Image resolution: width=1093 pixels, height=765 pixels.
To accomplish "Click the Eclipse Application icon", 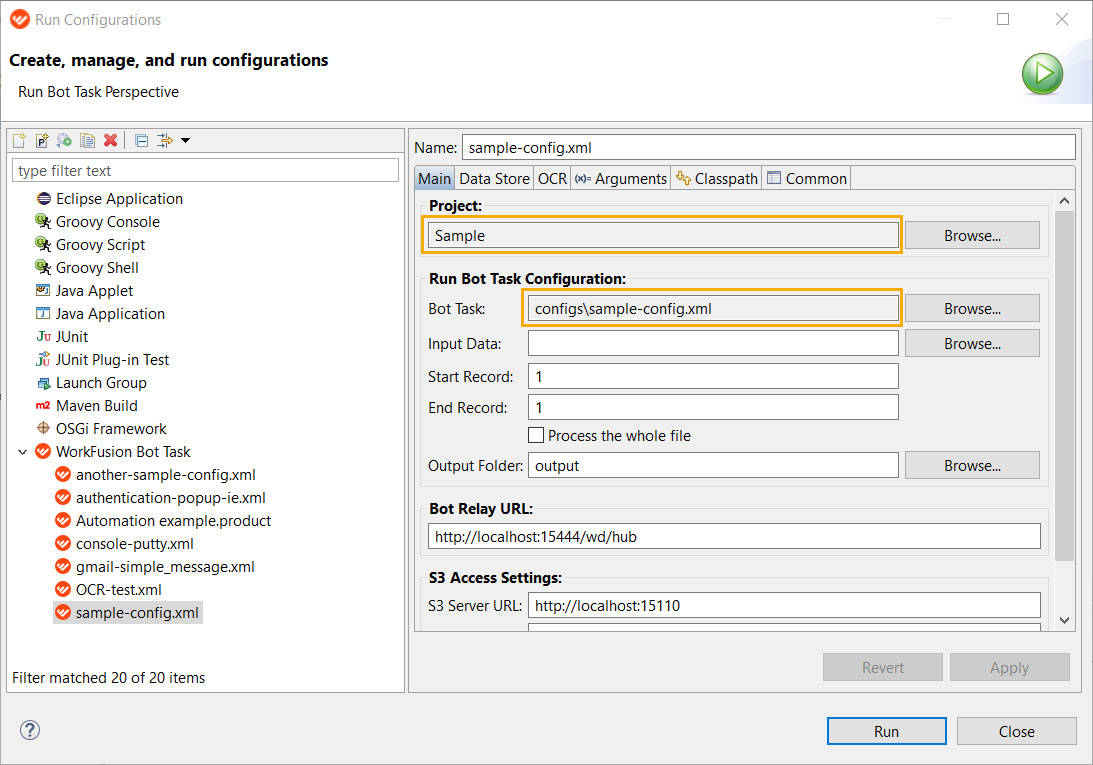I will pos(43,199).
